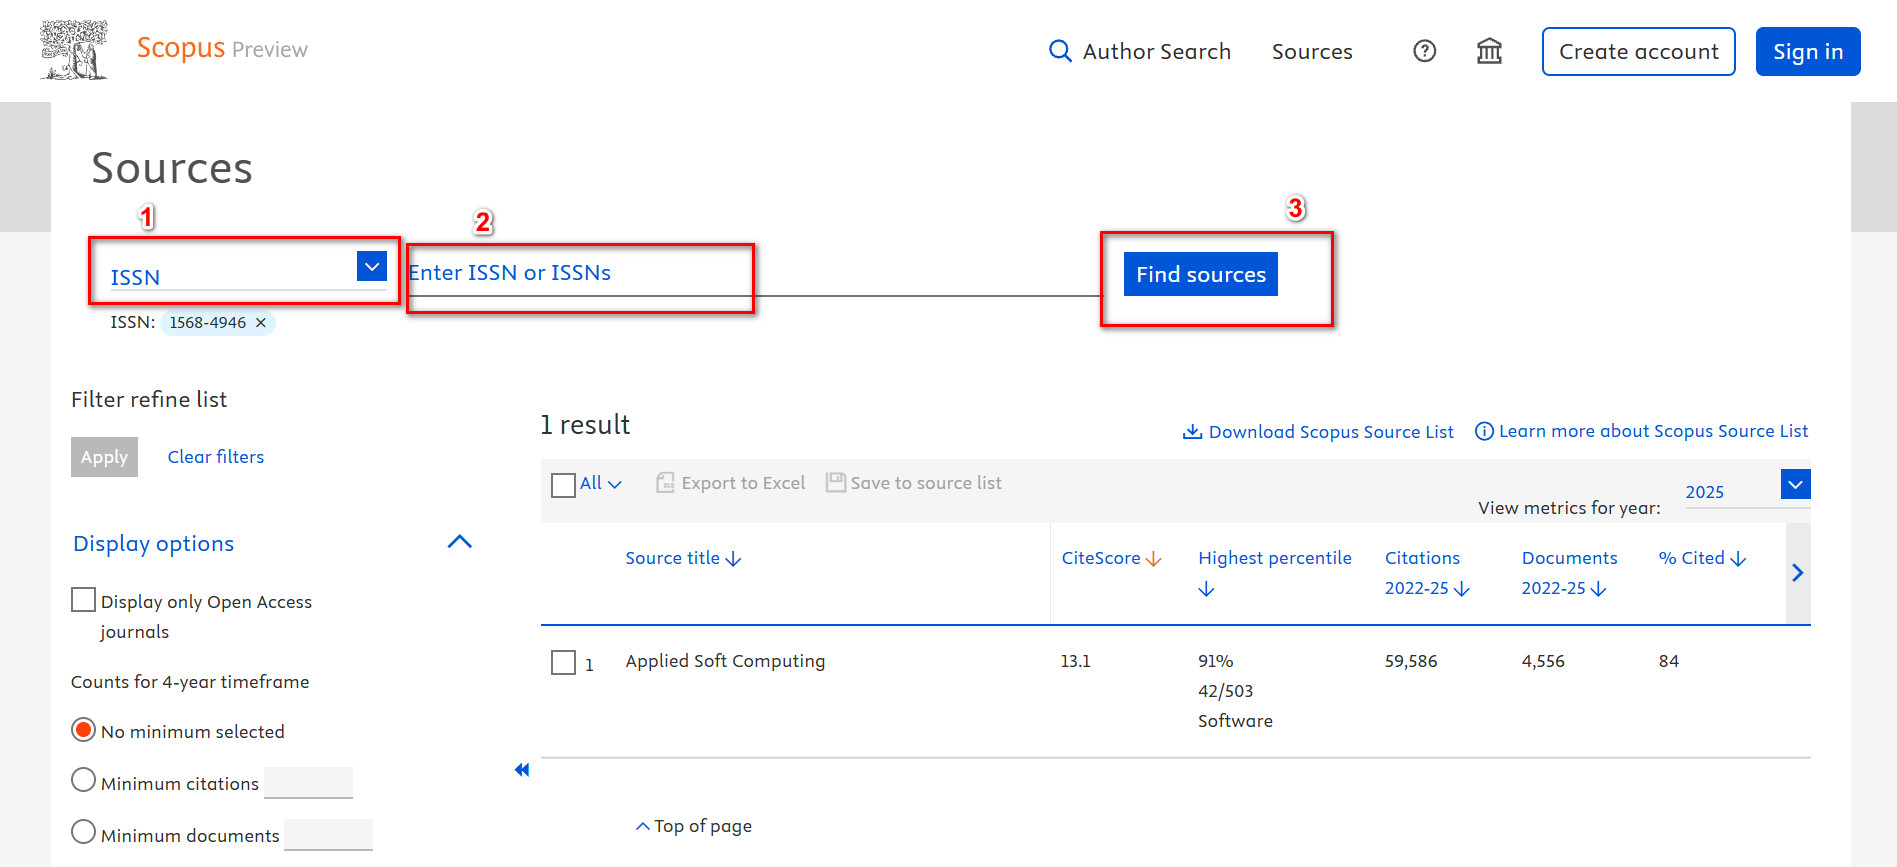Screen dimensions: 1897x867
Task: Click the CiteScore value 13.1
Action: click(x=1076, y=661)
